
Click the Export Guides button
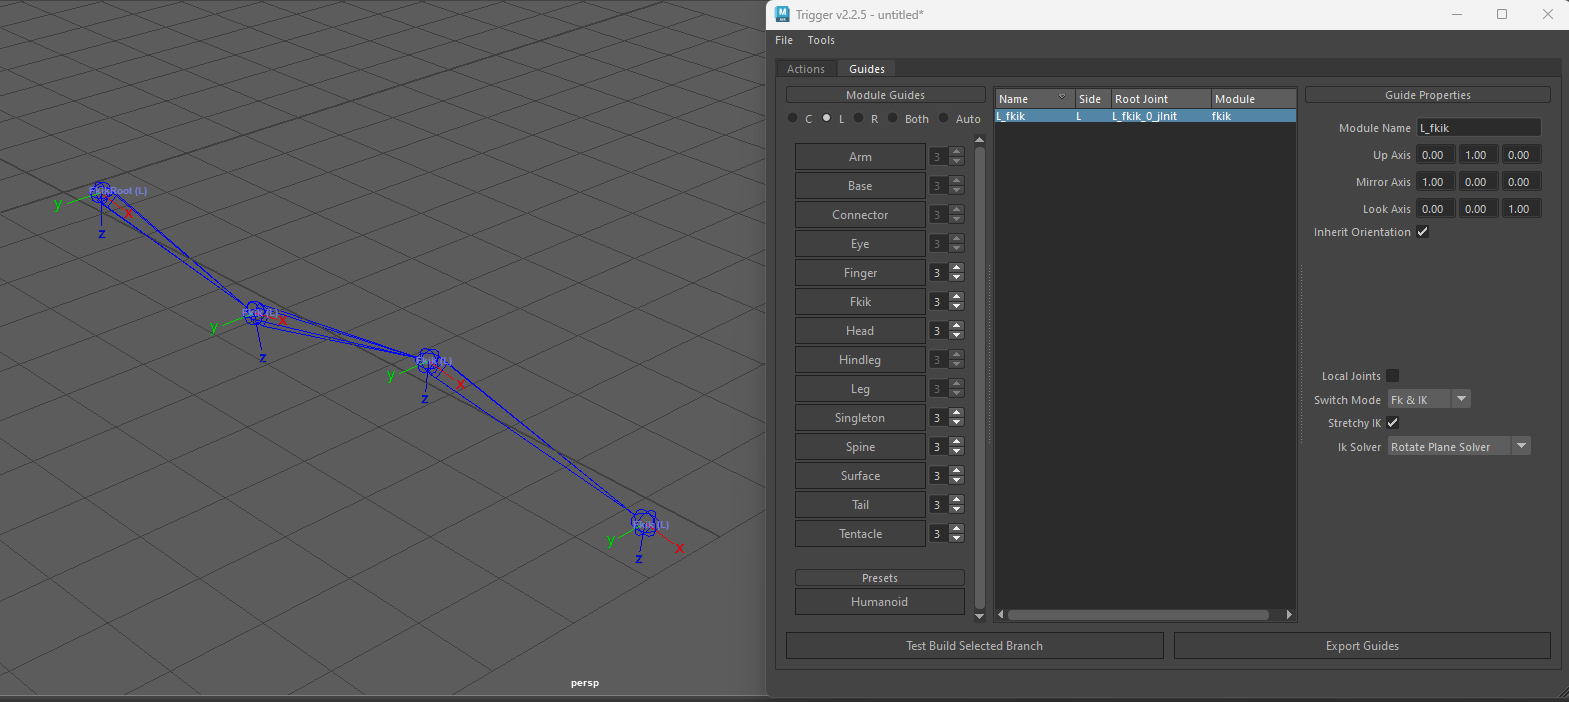pyautogui.click(x=1362, y=646)
